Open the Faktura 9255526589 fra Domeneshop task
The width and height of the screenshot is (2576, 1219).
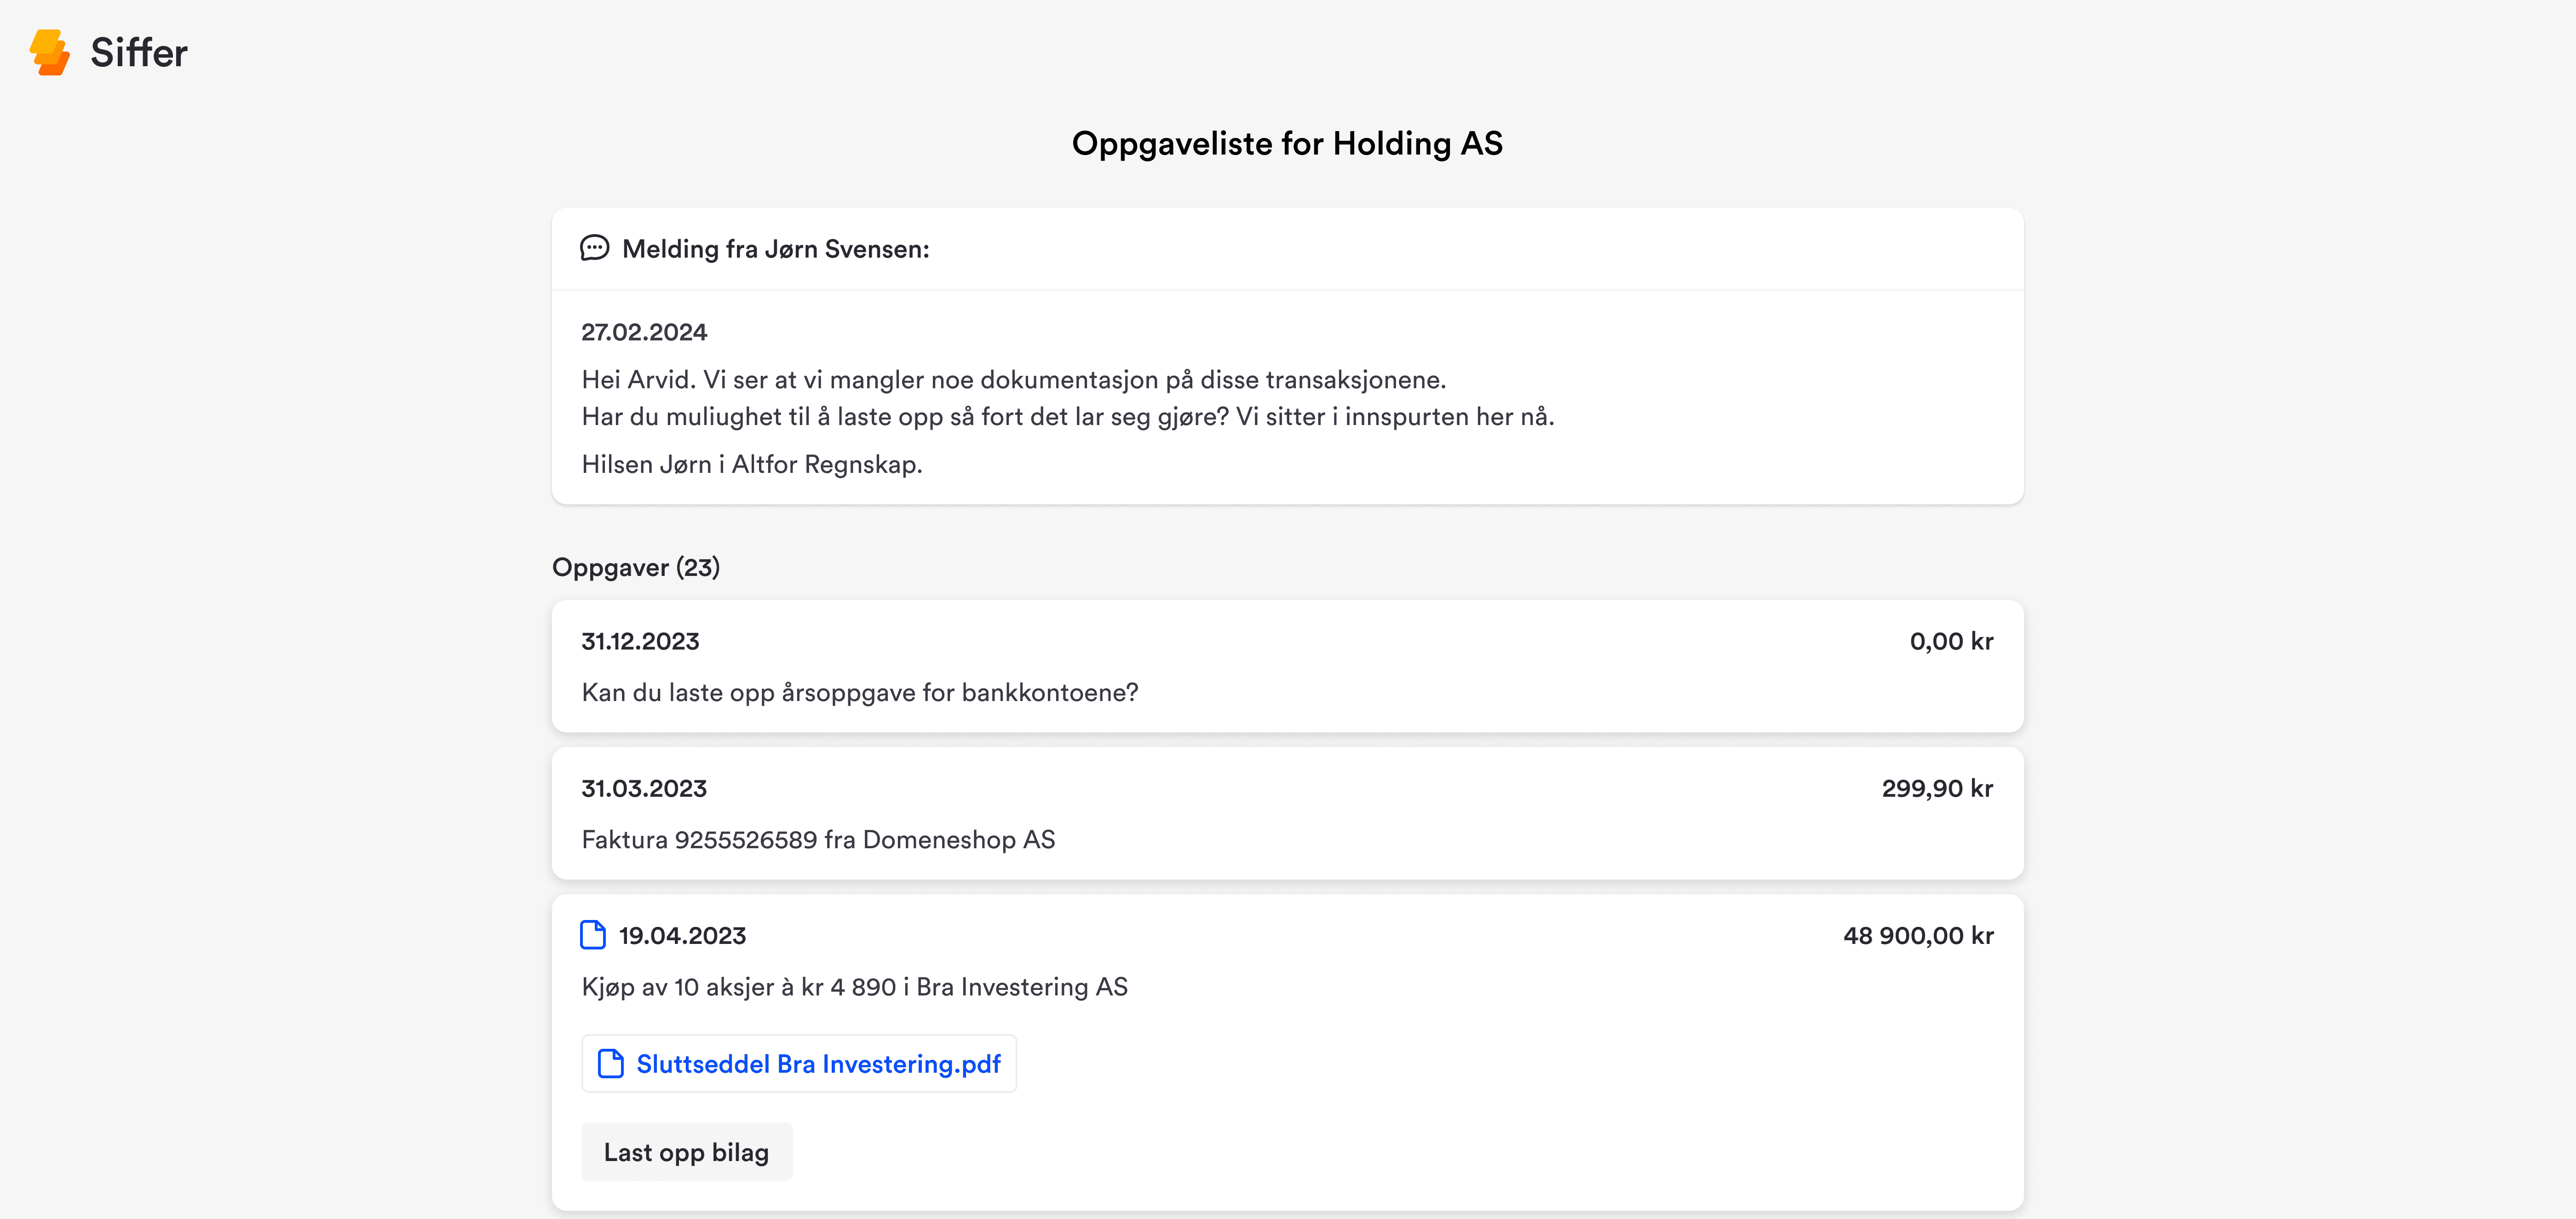[x=1287, y=813]
